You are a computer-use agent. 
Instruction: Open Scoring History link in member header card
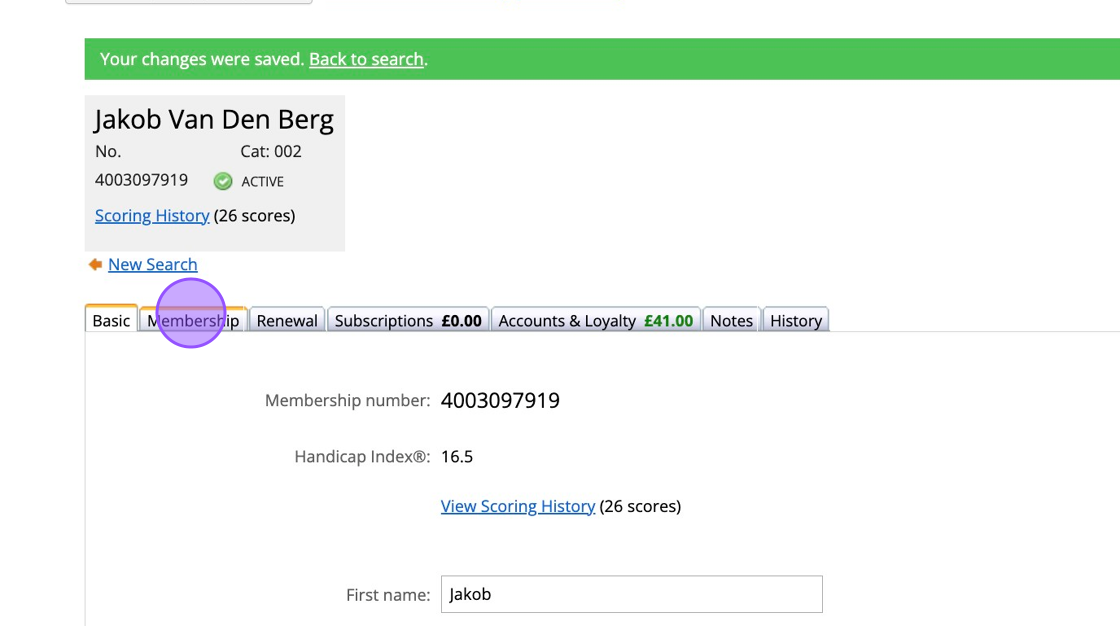coord(152,216)
